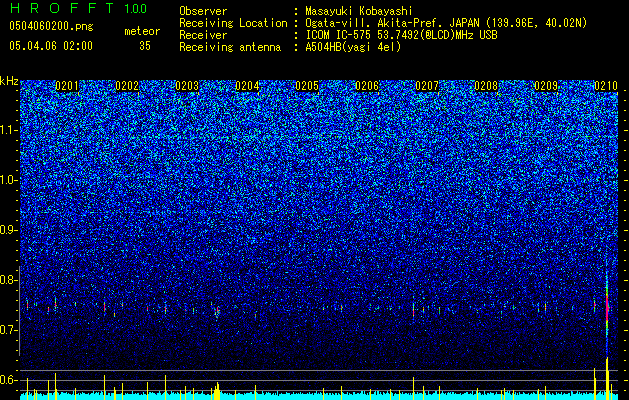
Task: Click the Observer name Masayuki Kobayashi
Action: (359, 12)
